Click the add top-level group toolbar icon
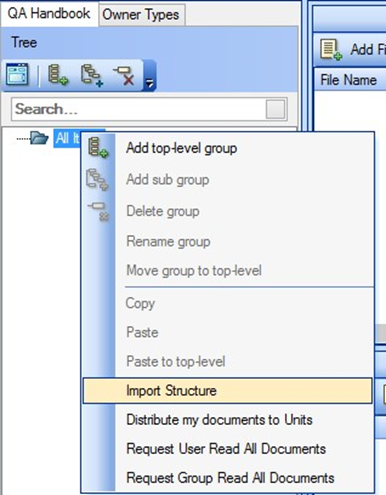This screenshot has width=386, height=495. (x=58, y=75)
